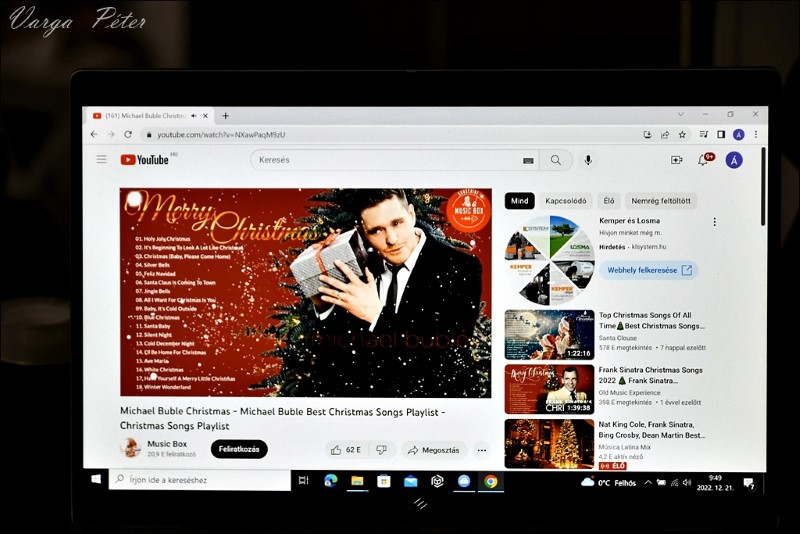Toggle the Chrome side panel icon

click(x=721, y=135)
